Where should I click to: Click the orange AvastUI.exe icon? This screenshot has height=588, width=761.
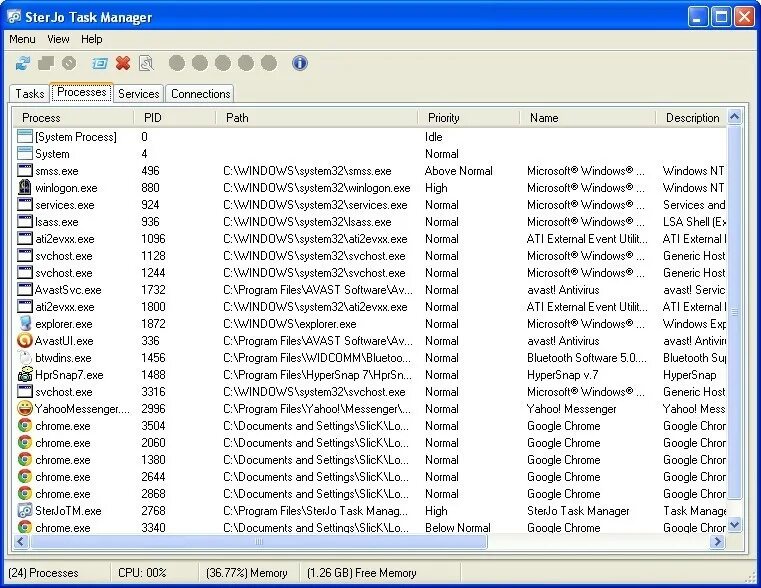pos(25,341)
